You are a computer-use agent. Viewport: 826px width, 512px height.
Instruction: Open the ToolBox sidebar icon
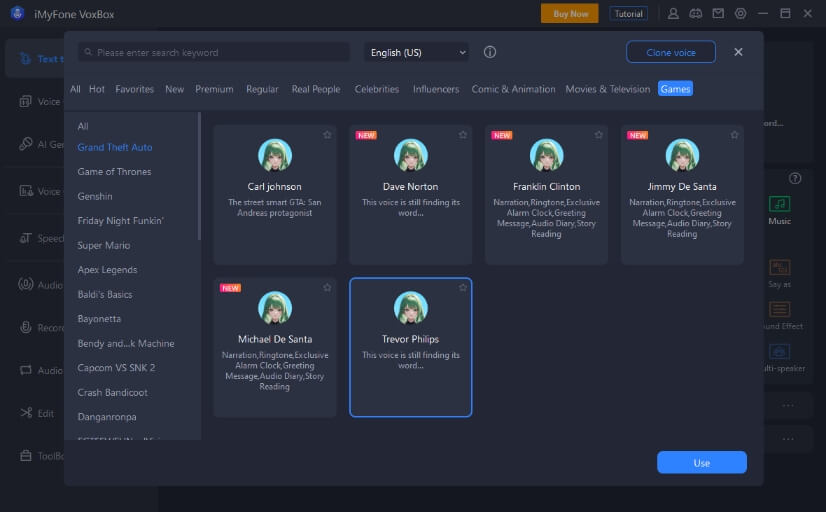pos(26,456)
